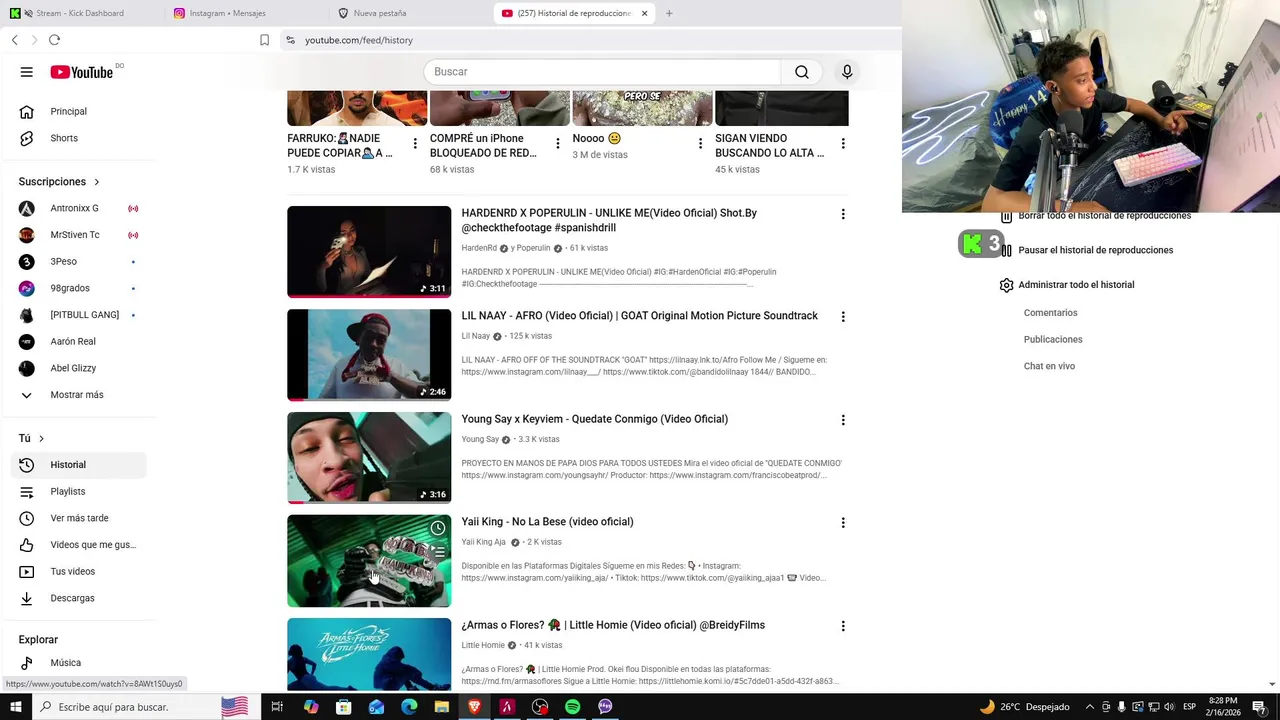Play LIL NAAY AFRO video thumbnail
Screen dimensions: 1280x720
[x=369, y=355]
